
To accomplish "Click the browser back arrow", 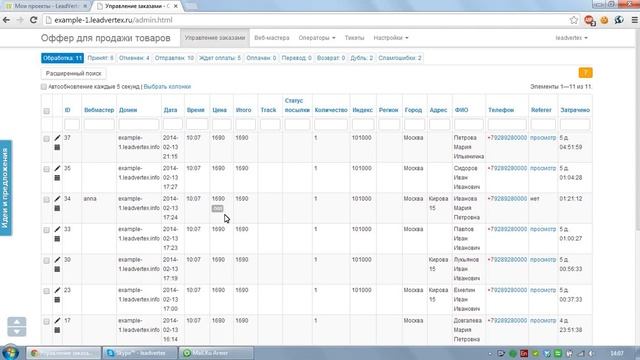I will (x=7, y=20).
